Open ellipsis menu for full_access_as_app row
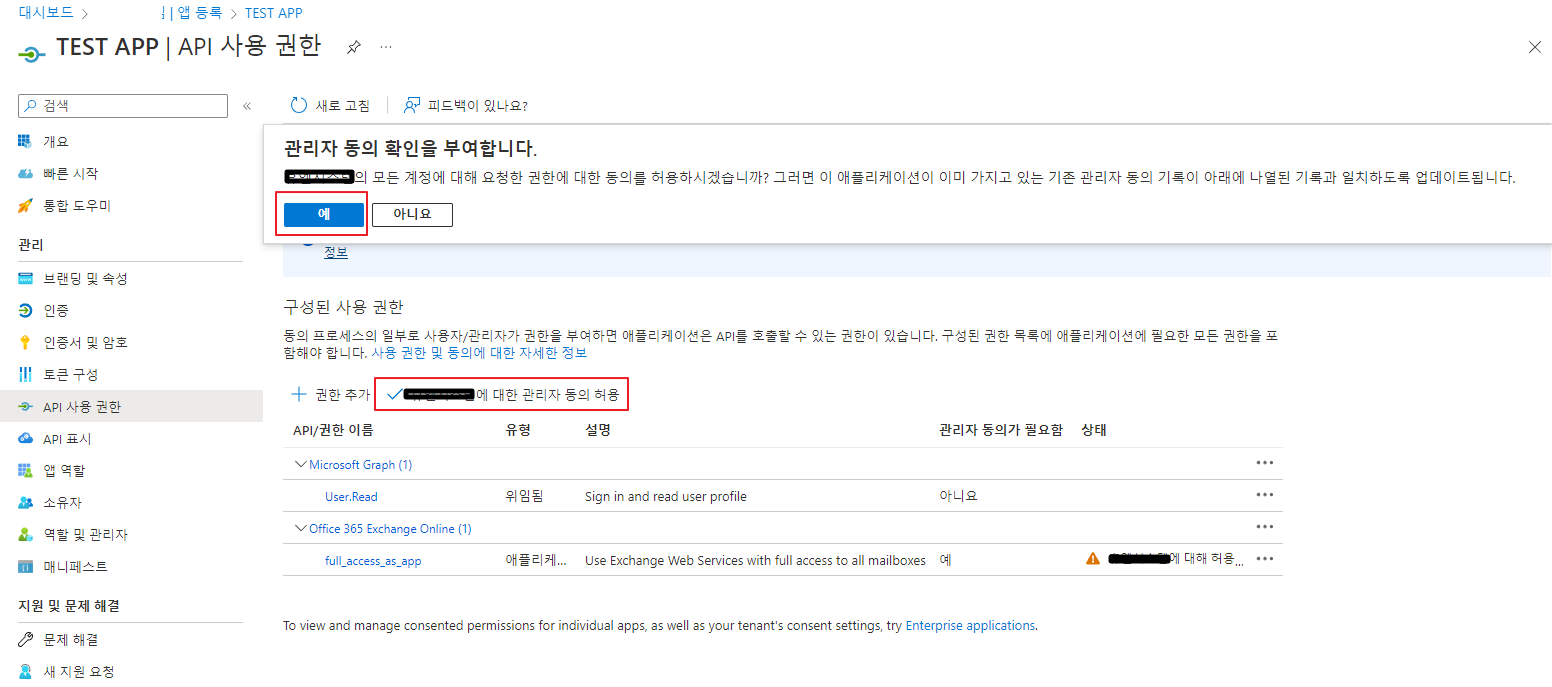1552x687 pixels. coord(1265,559)
